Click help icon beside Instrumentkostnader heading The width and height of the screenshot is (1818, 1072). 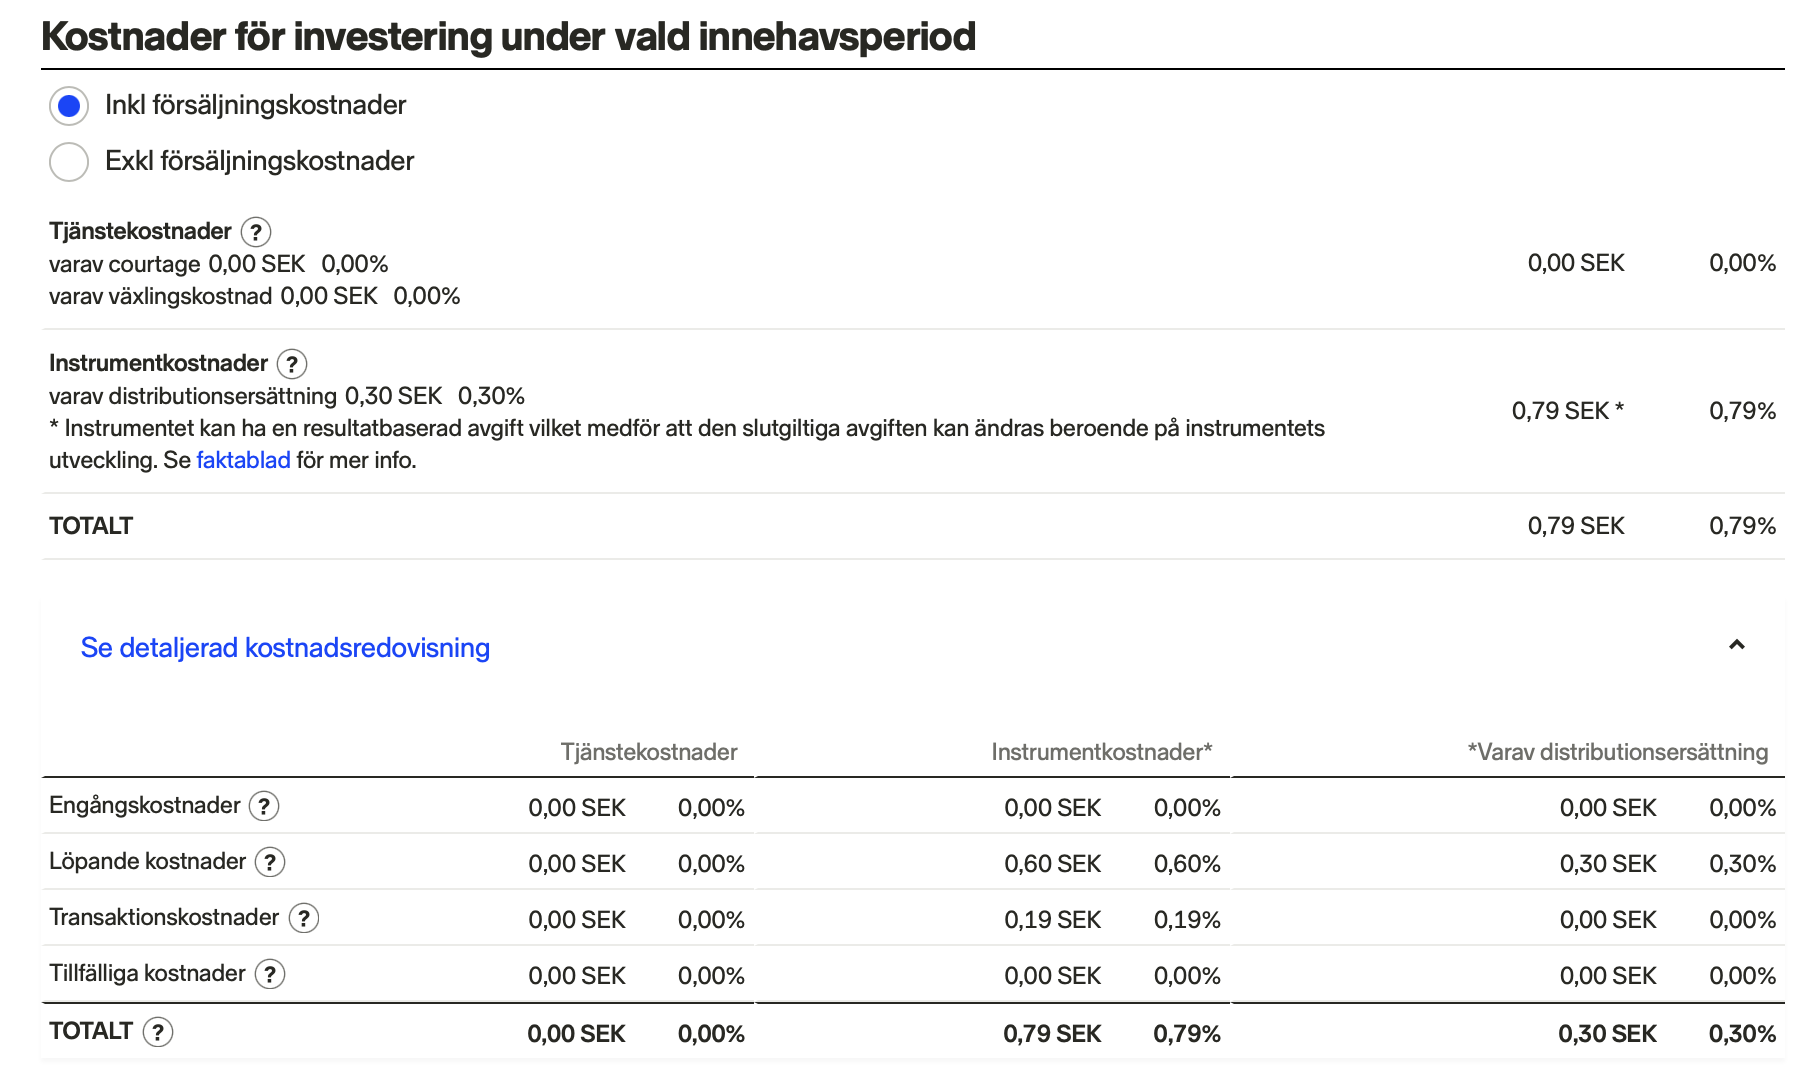click(x=292, y=364)
